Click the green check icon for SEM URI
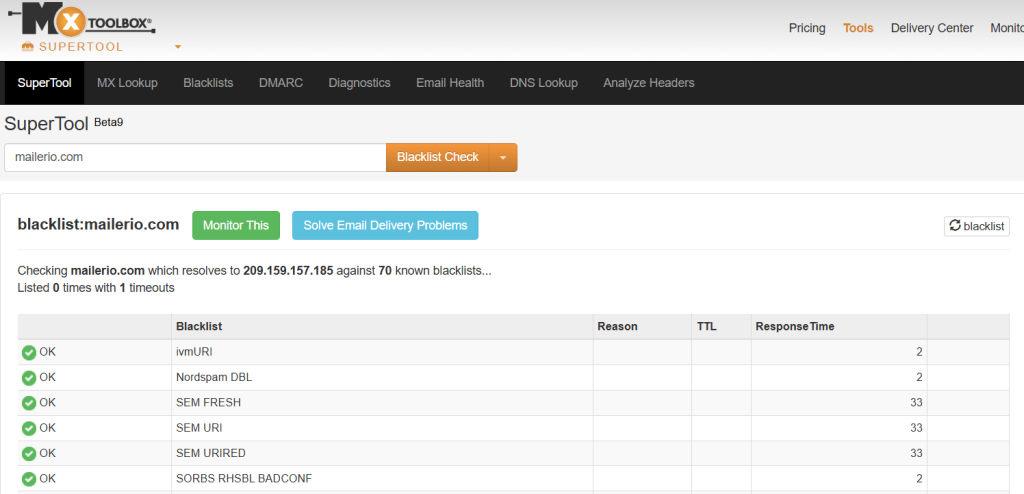 point(29,428)
